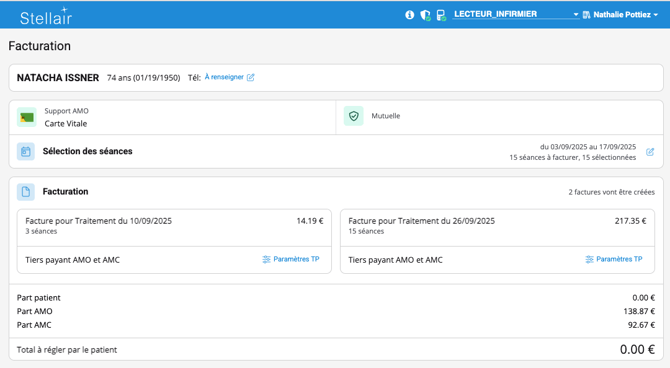Click Tiers payant AMO et AMC on first invoice

(x=72, y=260)
